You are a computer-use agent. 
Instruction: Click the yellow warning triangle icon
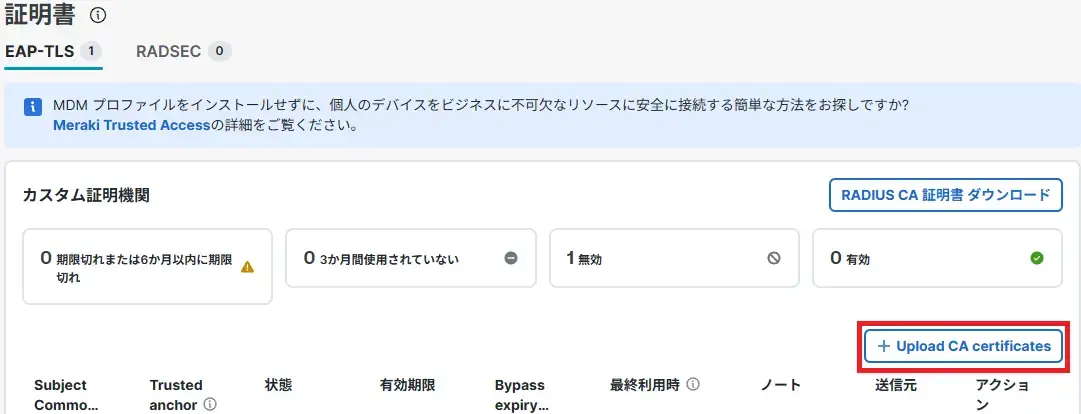(247, 267)
